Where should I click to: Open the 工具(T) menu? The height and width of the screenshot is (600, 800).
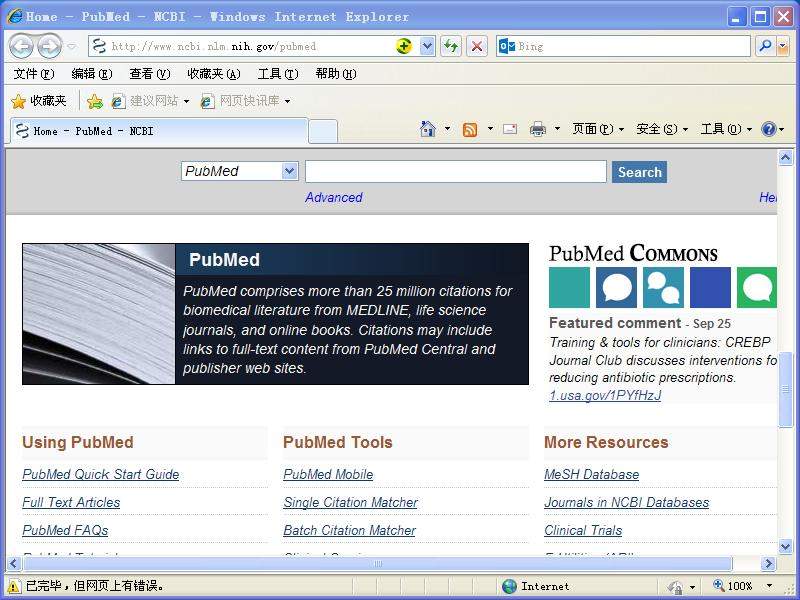pyautogui.click(x=278, y=74)
